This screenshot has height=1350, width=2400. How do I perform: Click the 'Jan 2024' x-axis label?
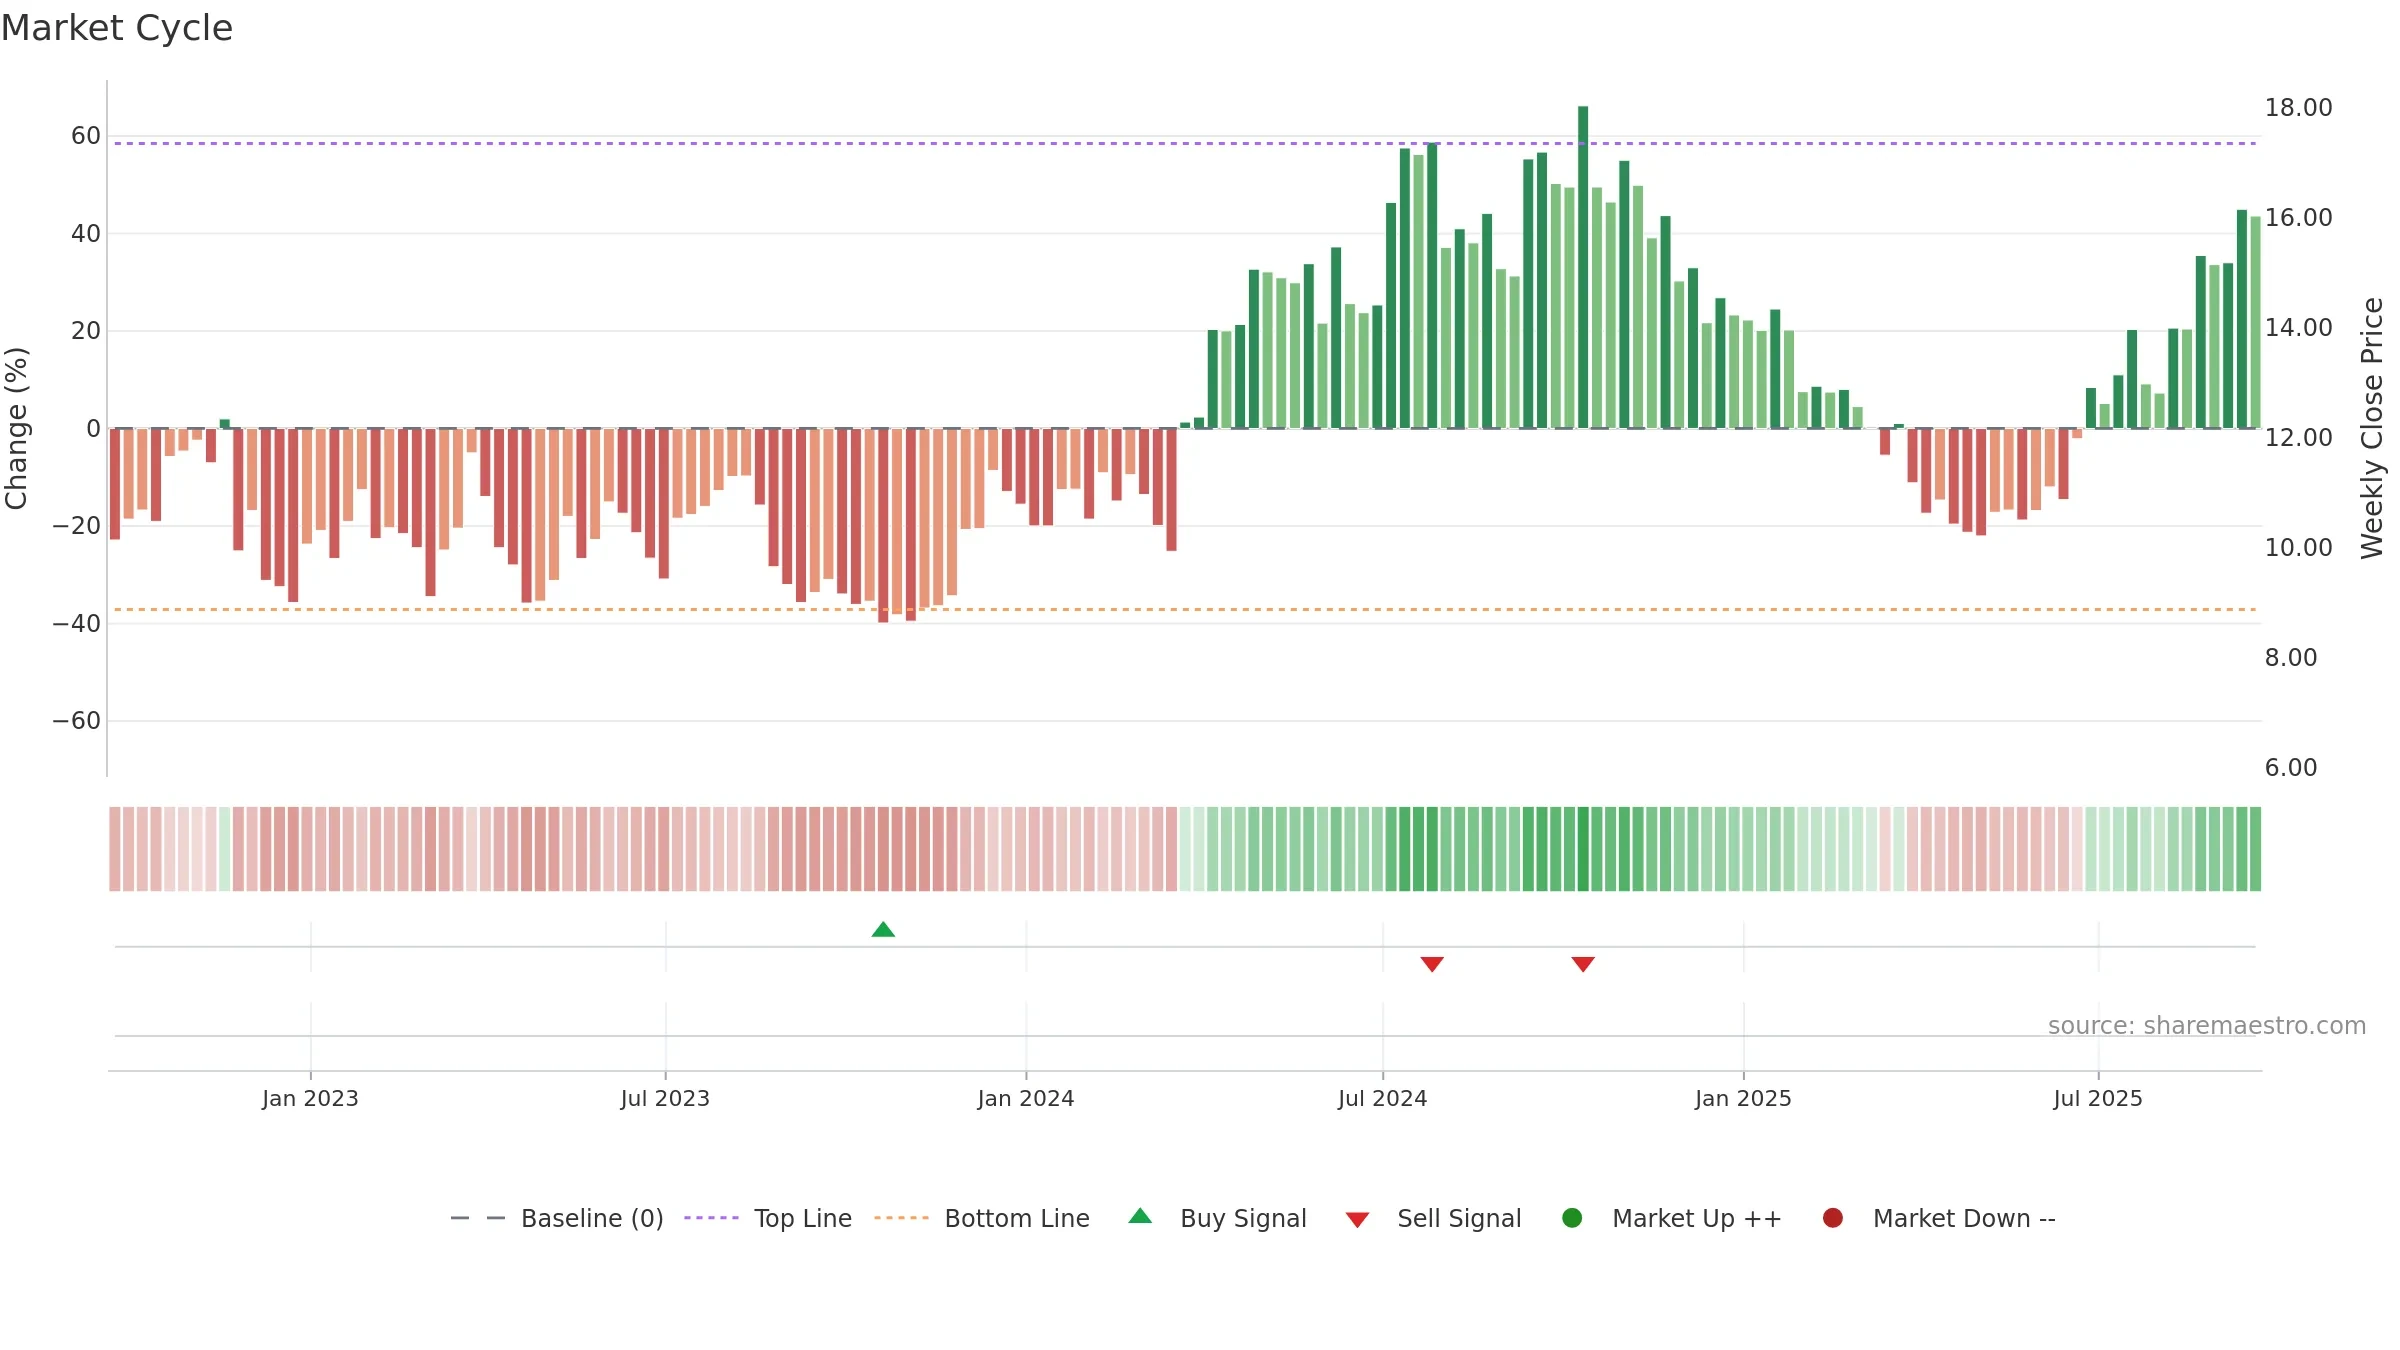(1026, 1099)
